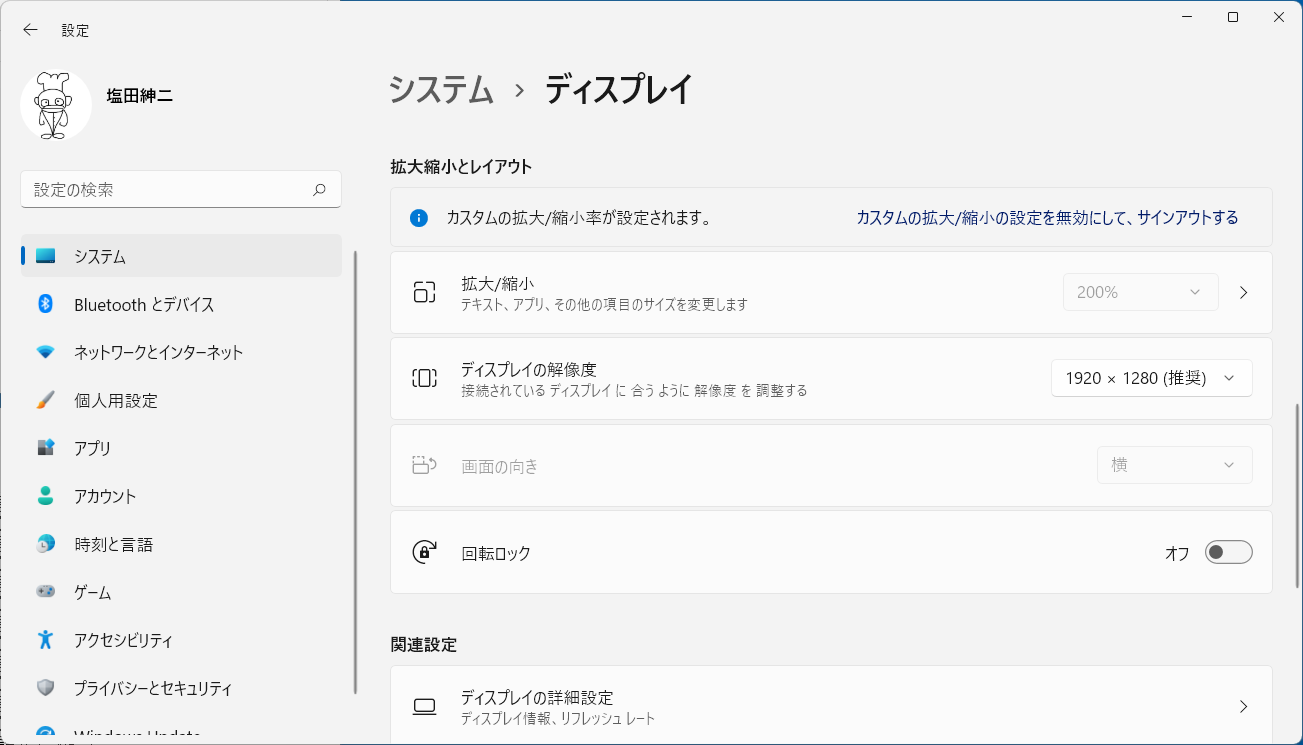1303x745 pixels.
Task: Click the オフ status text
Action: click(1177, 553)
